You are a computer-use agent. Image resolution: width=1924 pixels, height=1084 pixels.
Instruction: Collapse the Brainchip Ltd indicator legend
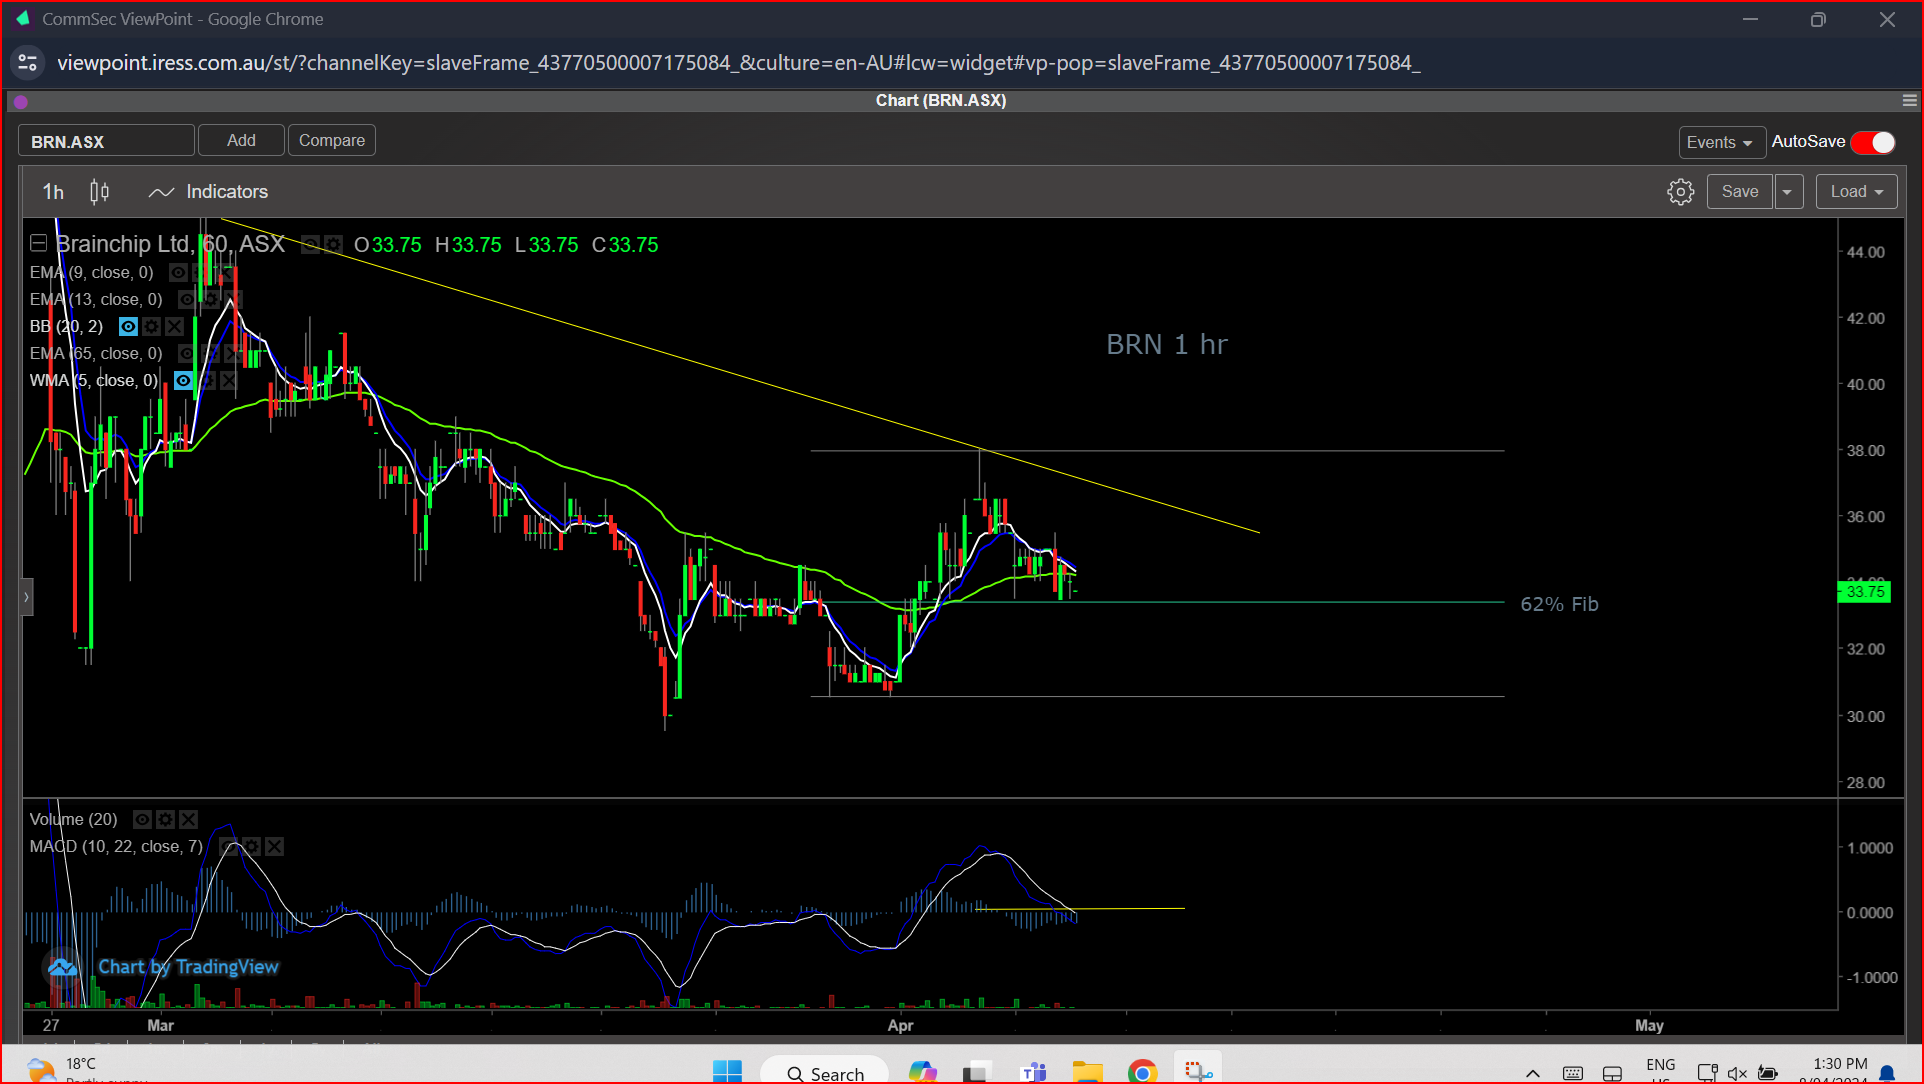click(x=39, y=243)
